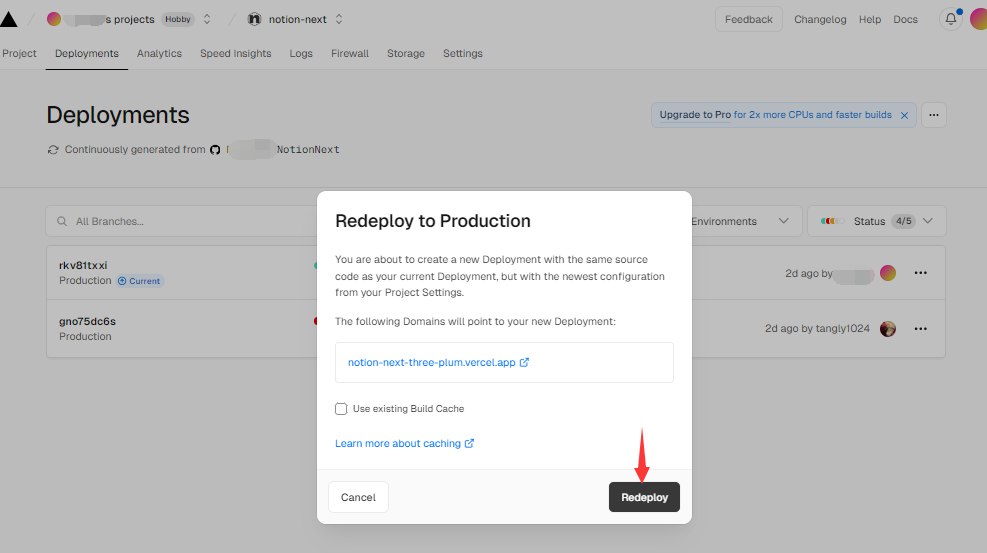The width and height of the screenshot is (987, 553).
Task: Open notion-next-three-plum.vercel.app domain link
Action: click(432, 362)
